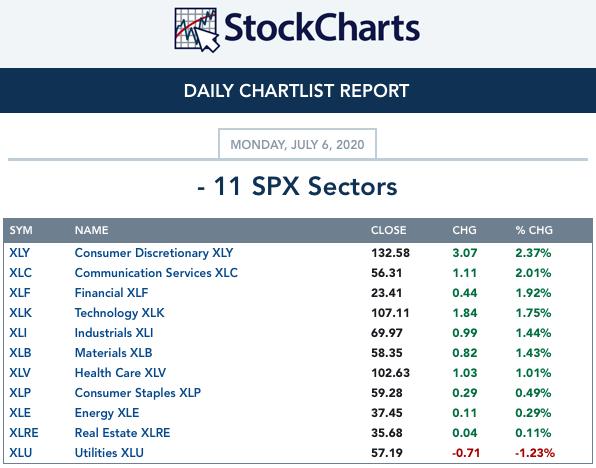The height and width of the screenshot is (468, 596).
Task: Select the Energy XLE name link
Action: coord(107,413)
